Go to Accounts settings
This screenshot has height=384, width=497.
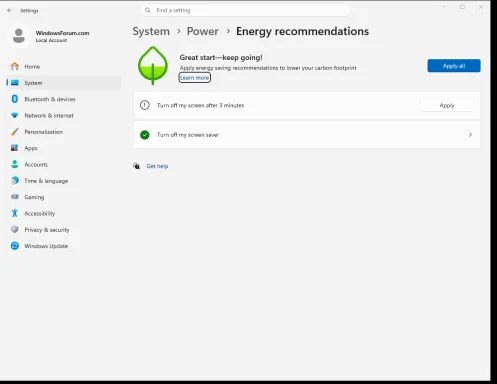pos(63,164)
